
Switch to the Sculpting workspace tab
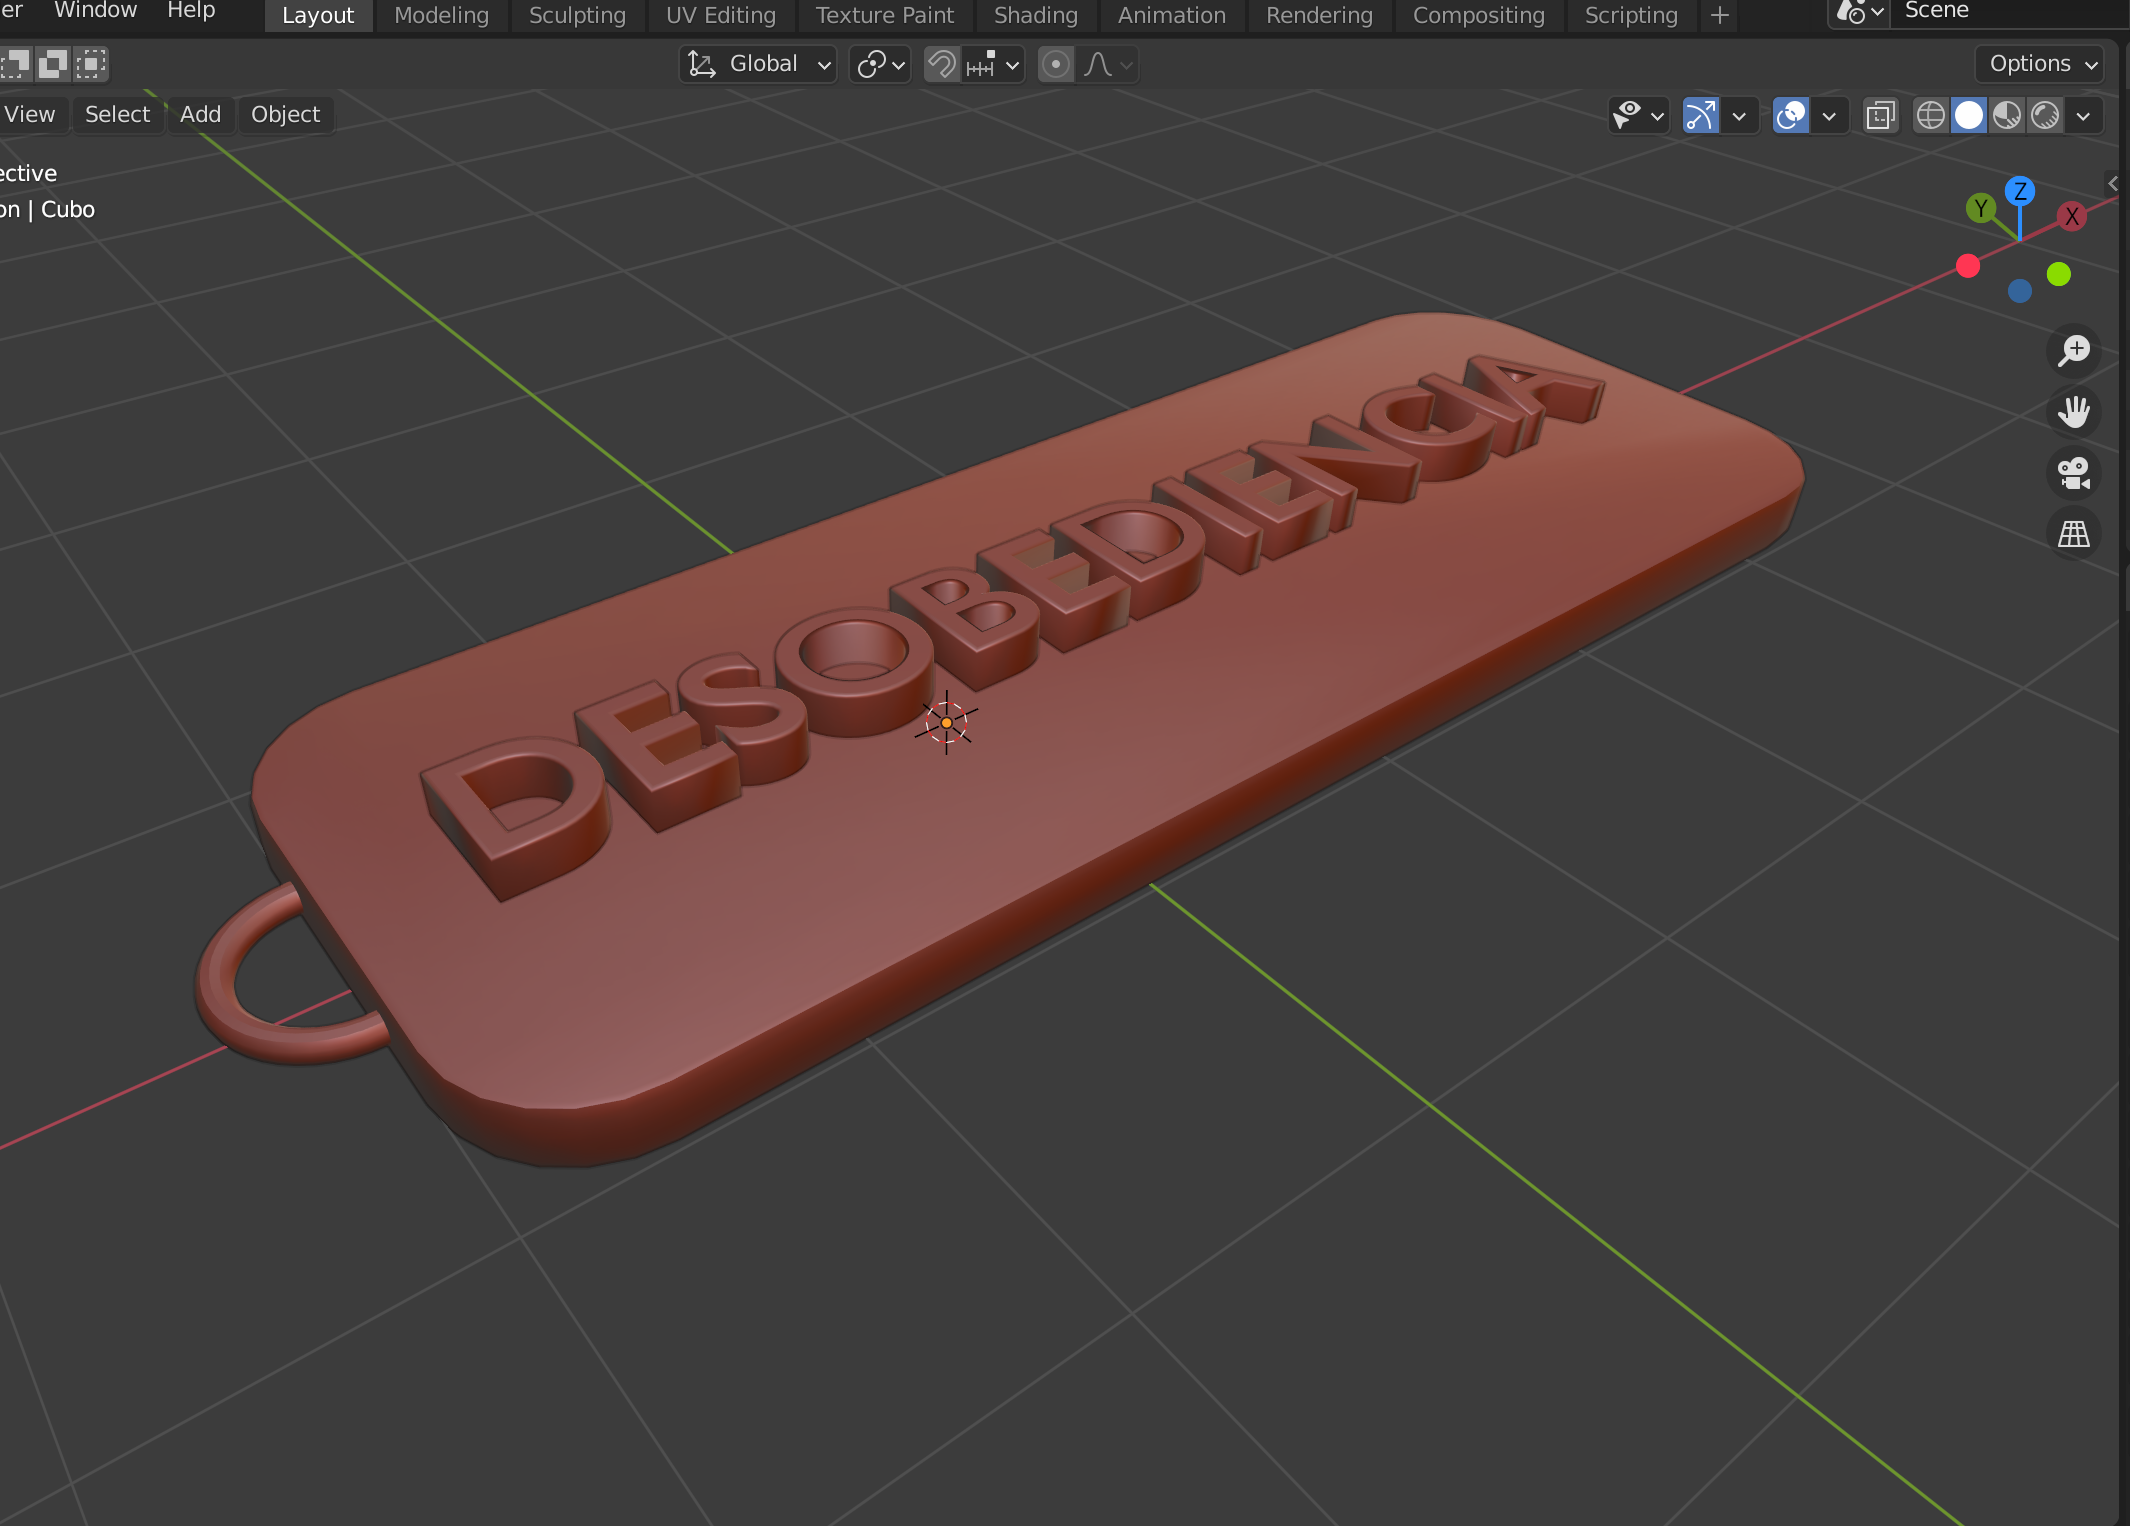(x=577, y=15)
